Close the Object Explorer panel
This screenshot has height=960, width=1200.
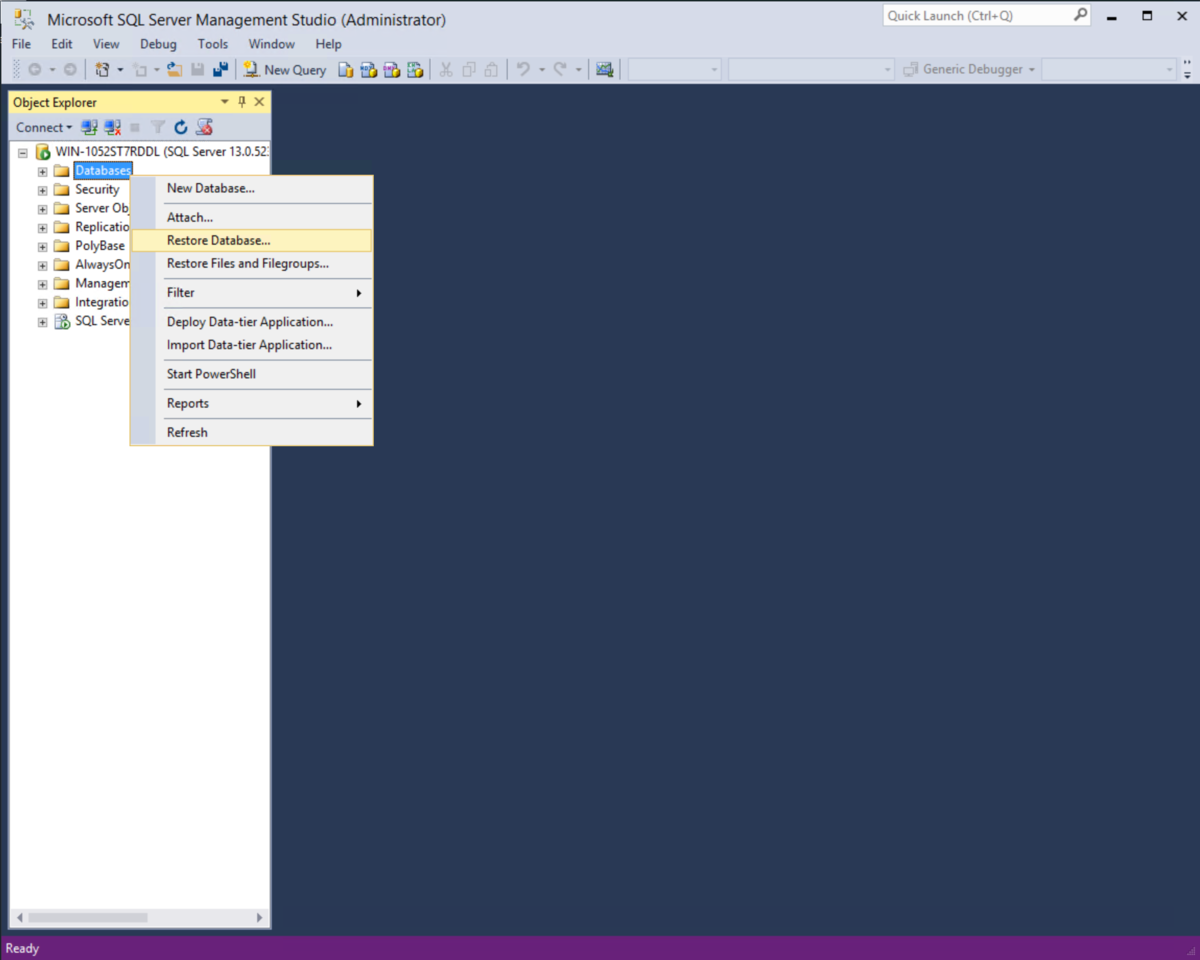point(259,102)
